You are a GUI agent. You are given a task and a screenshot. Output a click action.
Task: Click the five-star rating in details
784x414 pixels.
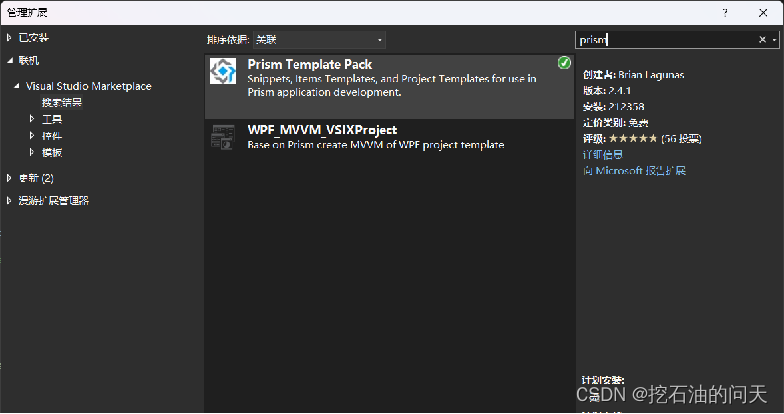pyautogui.click(x=633, y=138)
